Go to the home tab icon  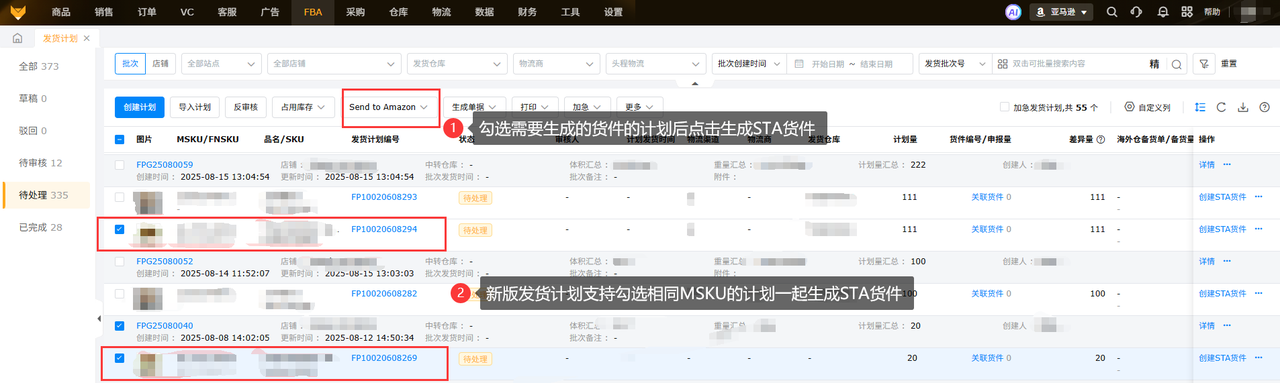pos(17,38)
